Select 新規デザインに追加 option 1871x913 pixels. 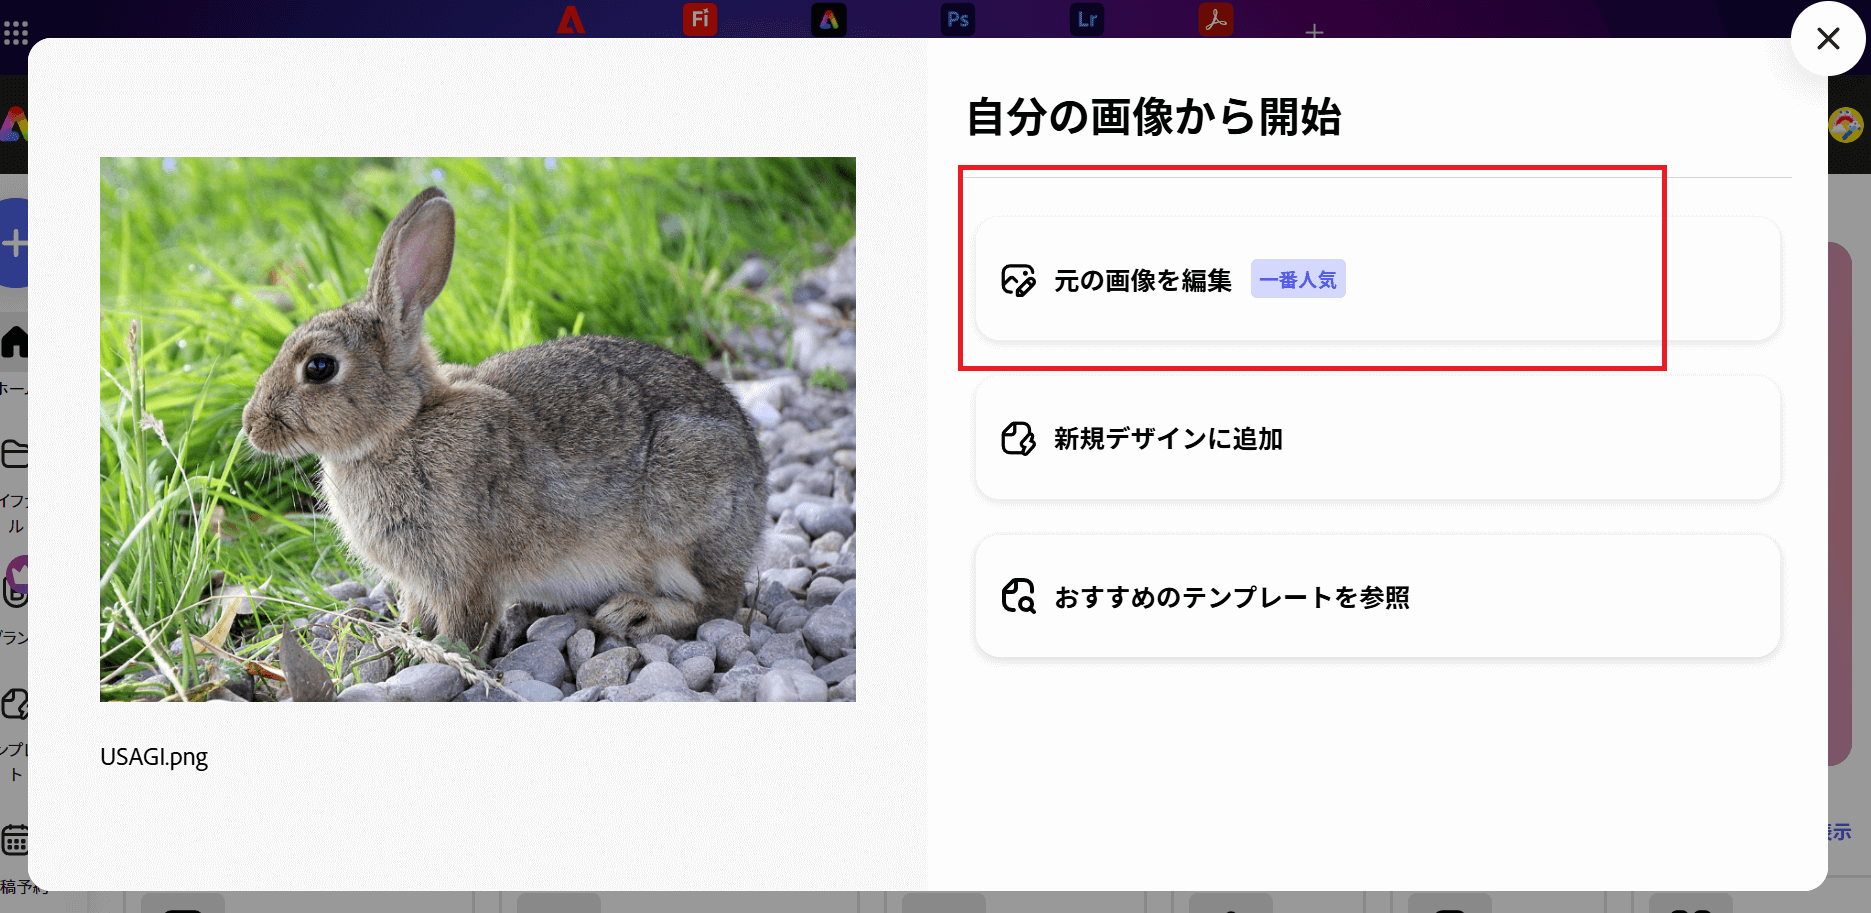(1378, 438)
